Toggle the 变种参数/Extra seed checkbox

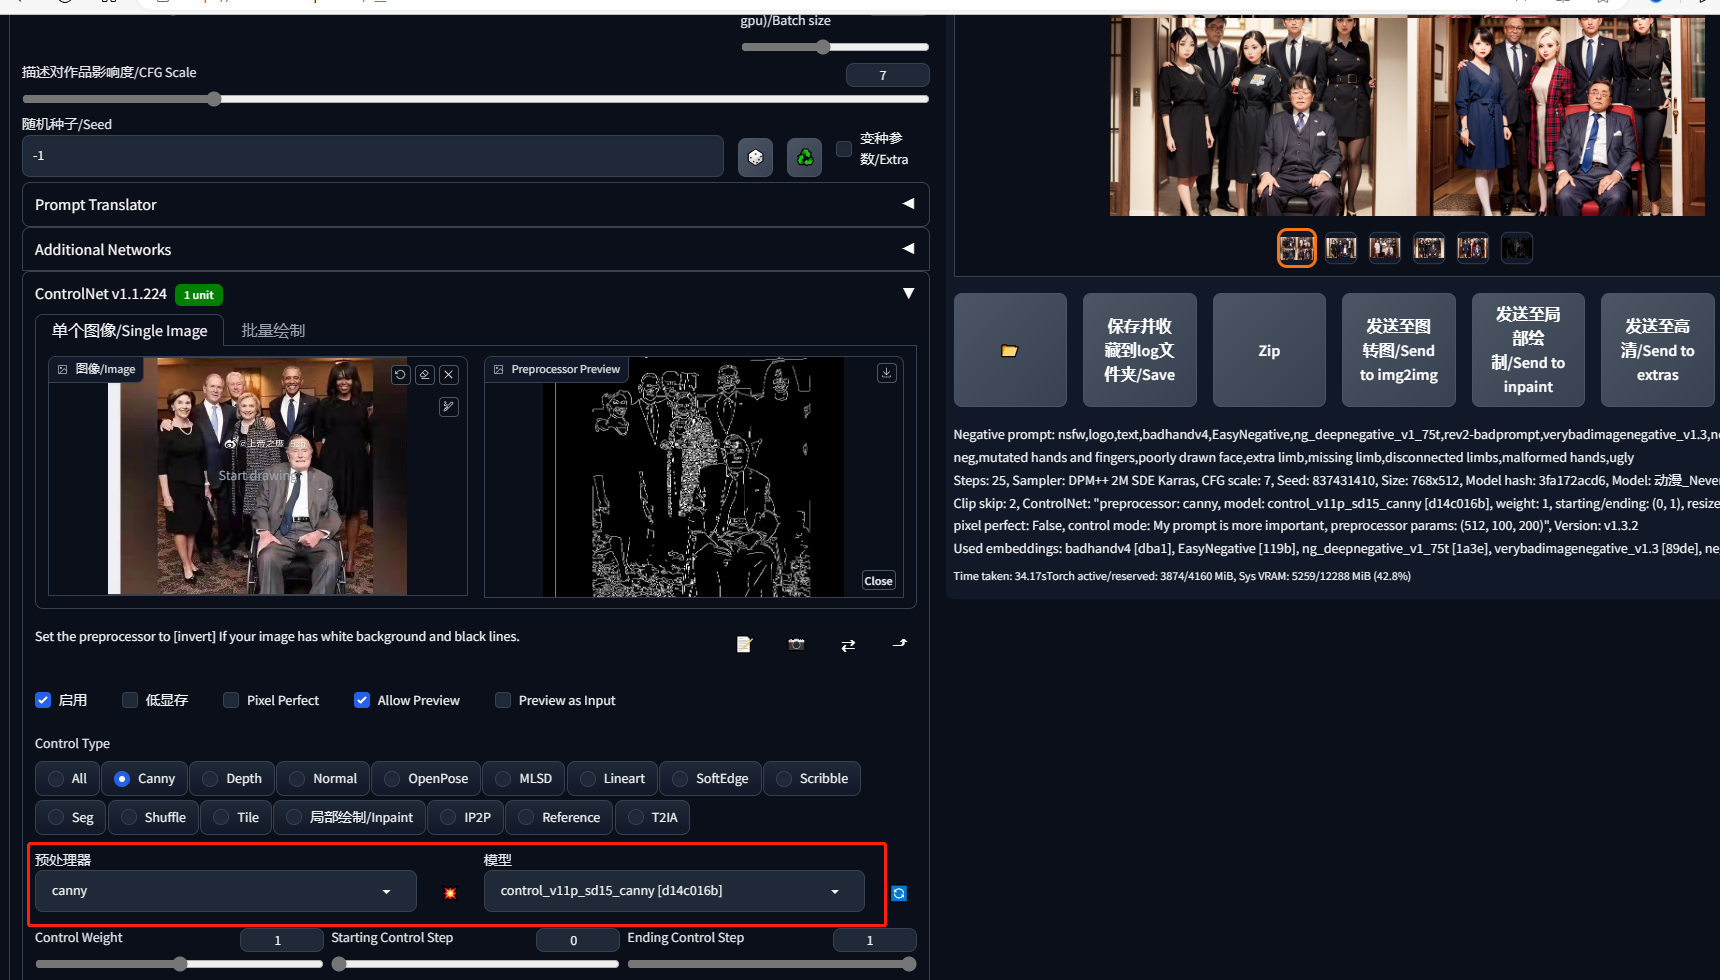click(844, 148)
